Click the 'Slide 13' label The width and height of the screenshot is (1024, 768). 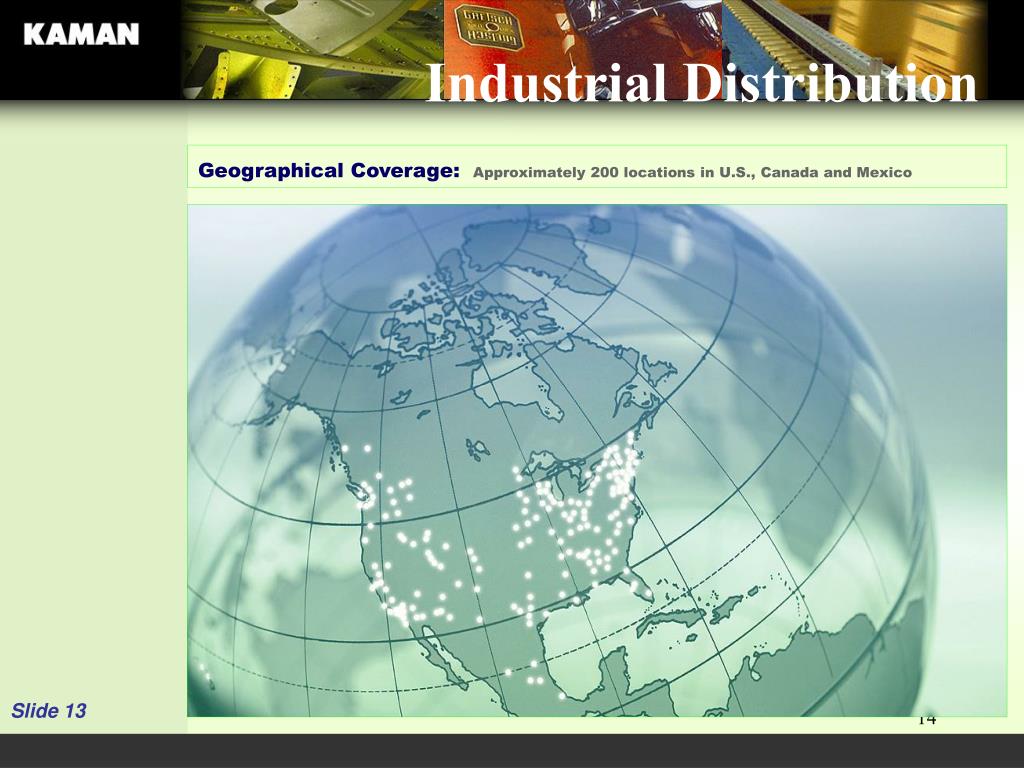pos(48,711)
